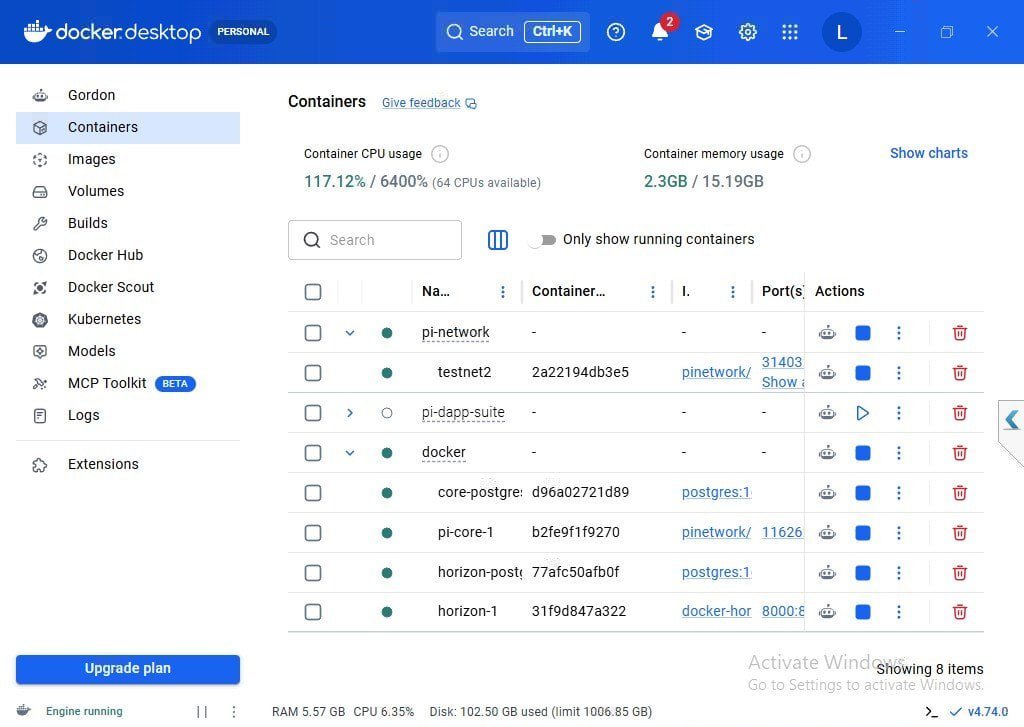Open the apps grid icon

click(790, 32)
